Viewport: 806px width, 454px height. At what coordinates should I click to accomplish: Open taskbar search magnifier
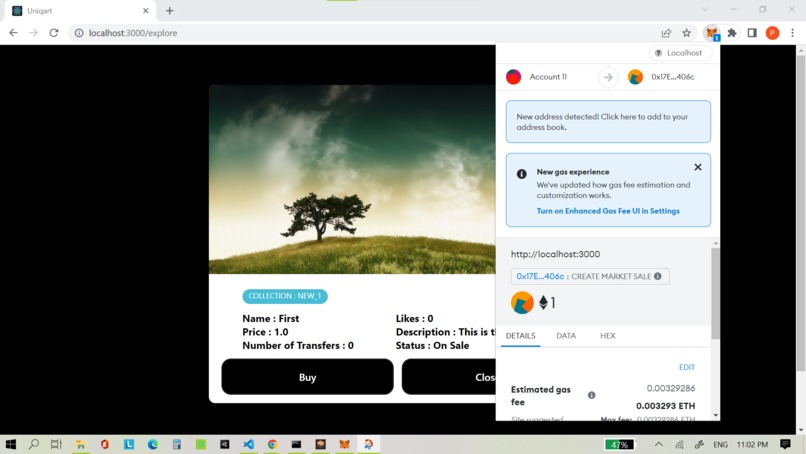(x=33, y=444)
